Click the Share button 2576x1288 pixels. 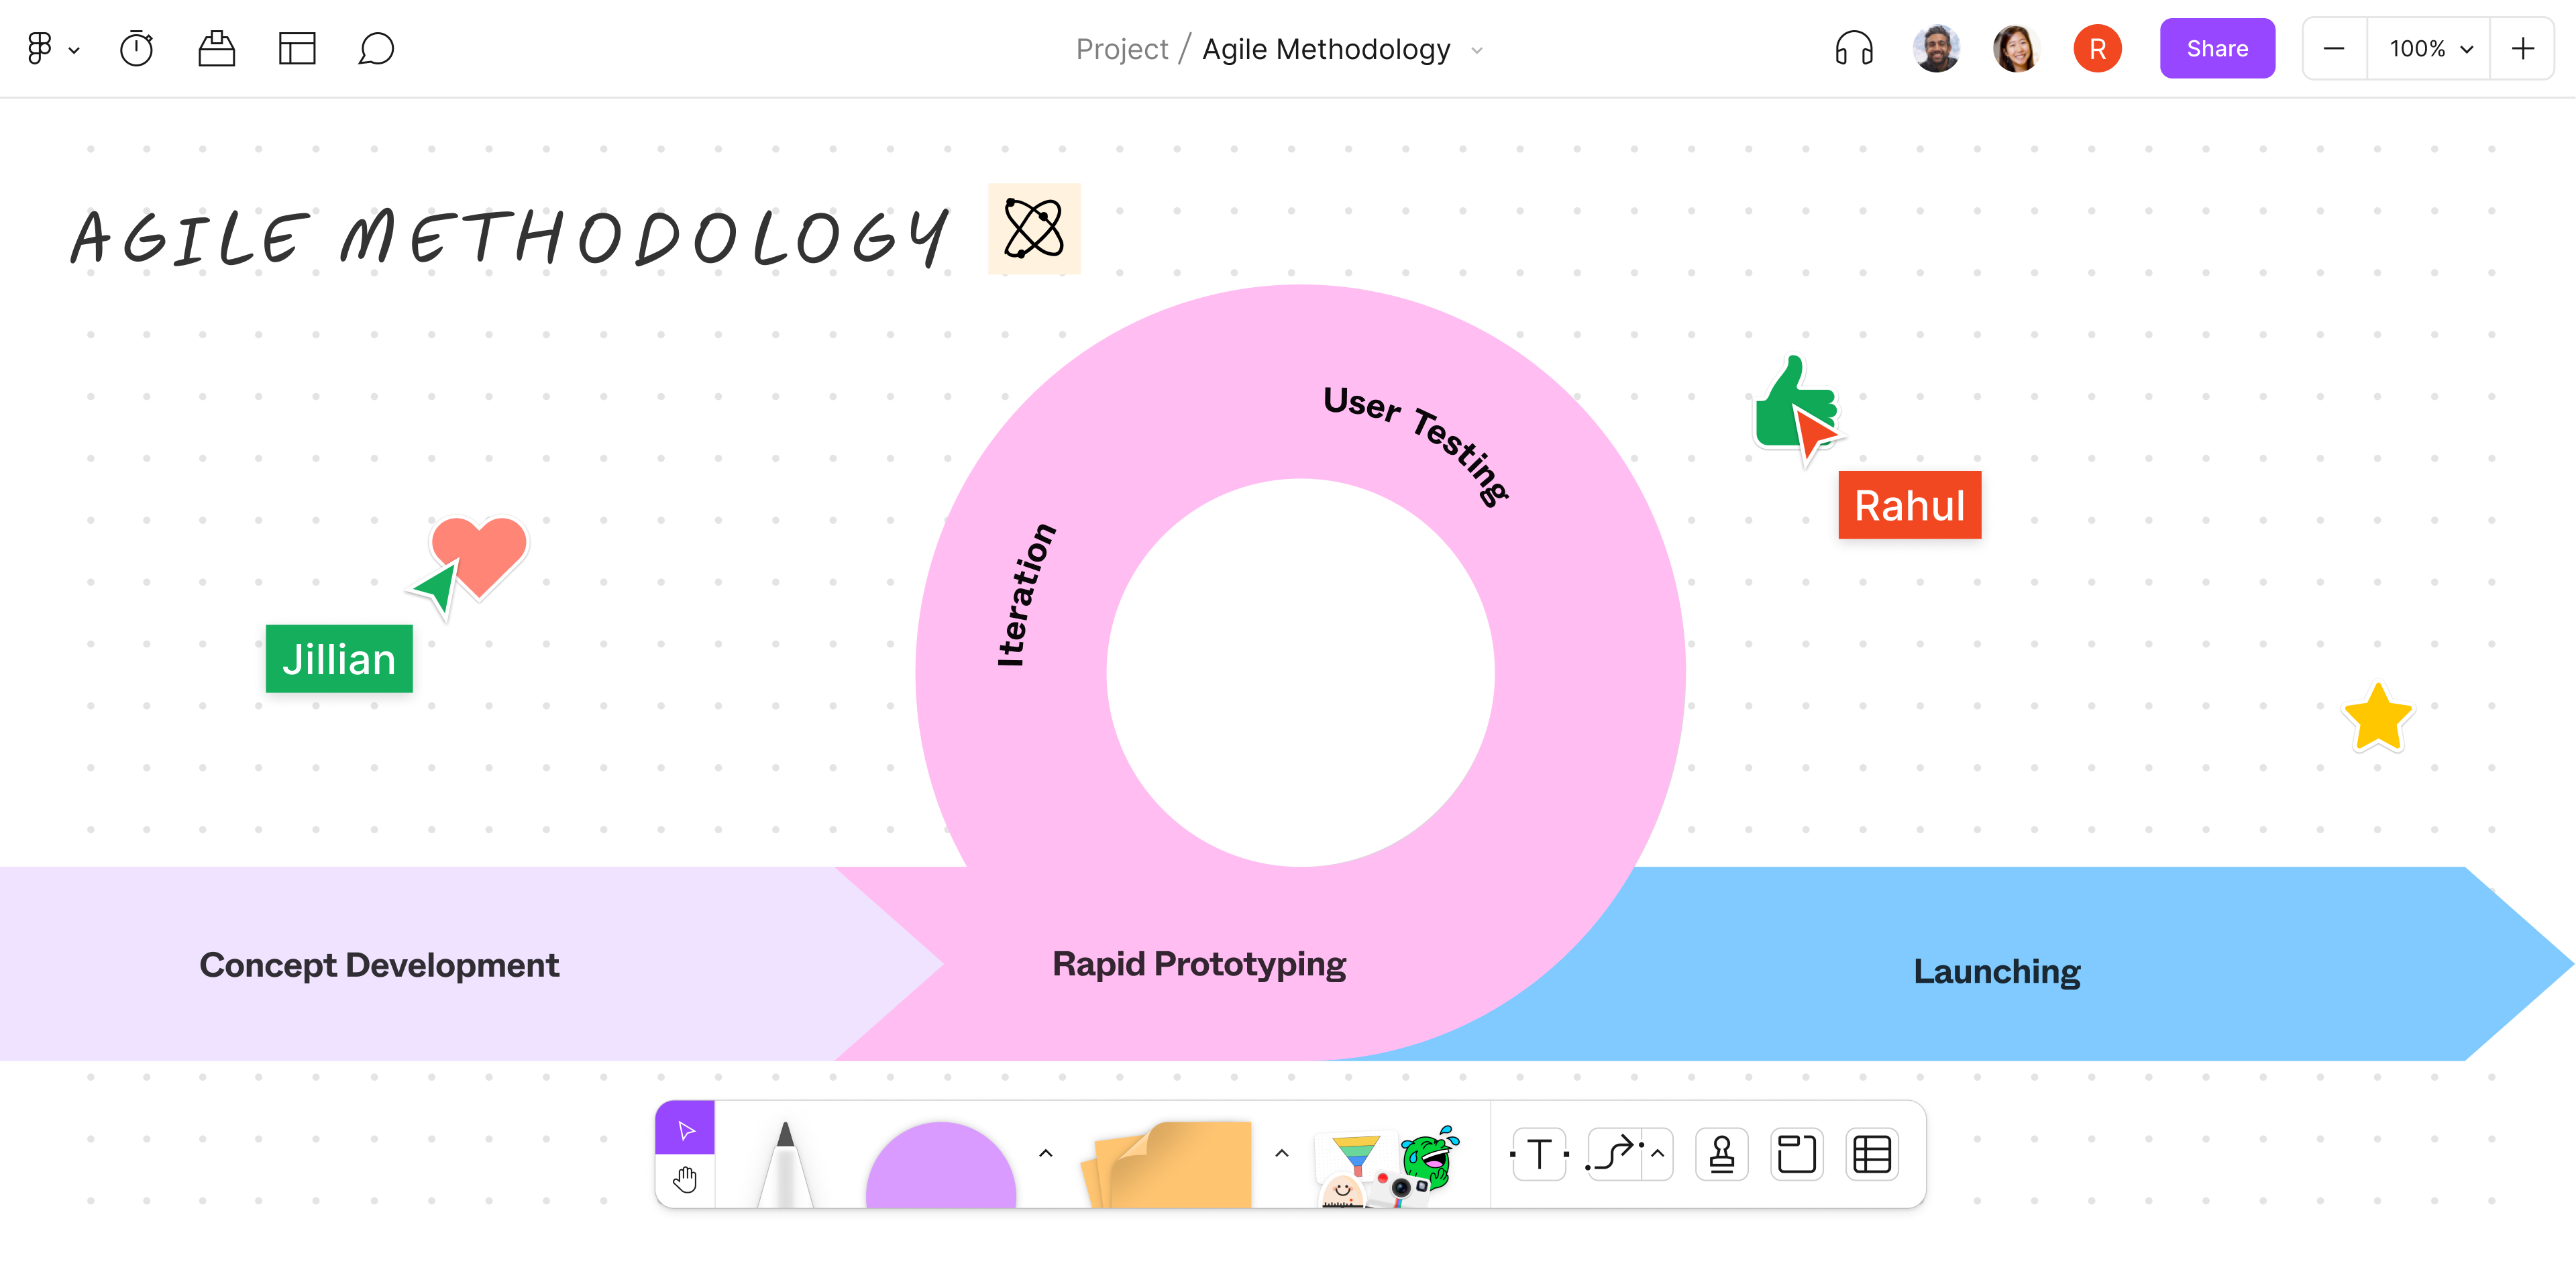click(2216, 48)
